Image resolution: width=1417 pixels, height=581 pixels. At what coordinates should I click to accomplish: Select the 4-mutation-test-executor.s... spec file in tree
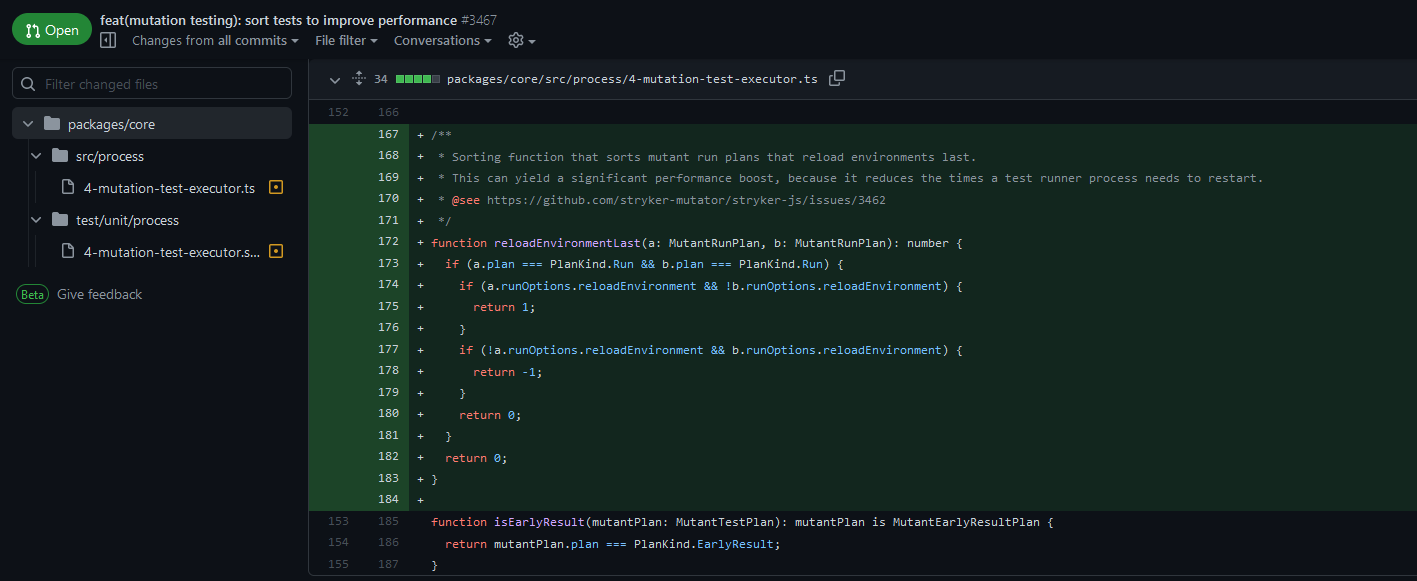(172, 252)
